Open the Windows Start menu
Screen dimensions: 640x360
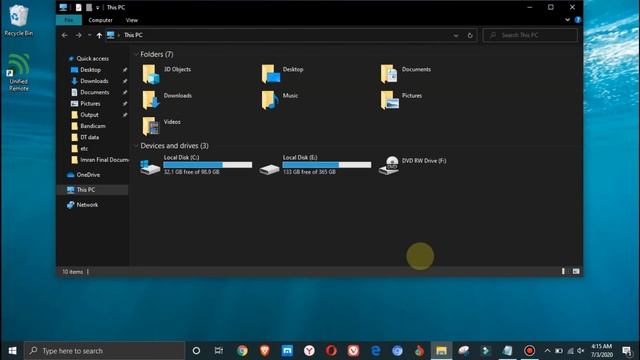(x=12, y=351)
